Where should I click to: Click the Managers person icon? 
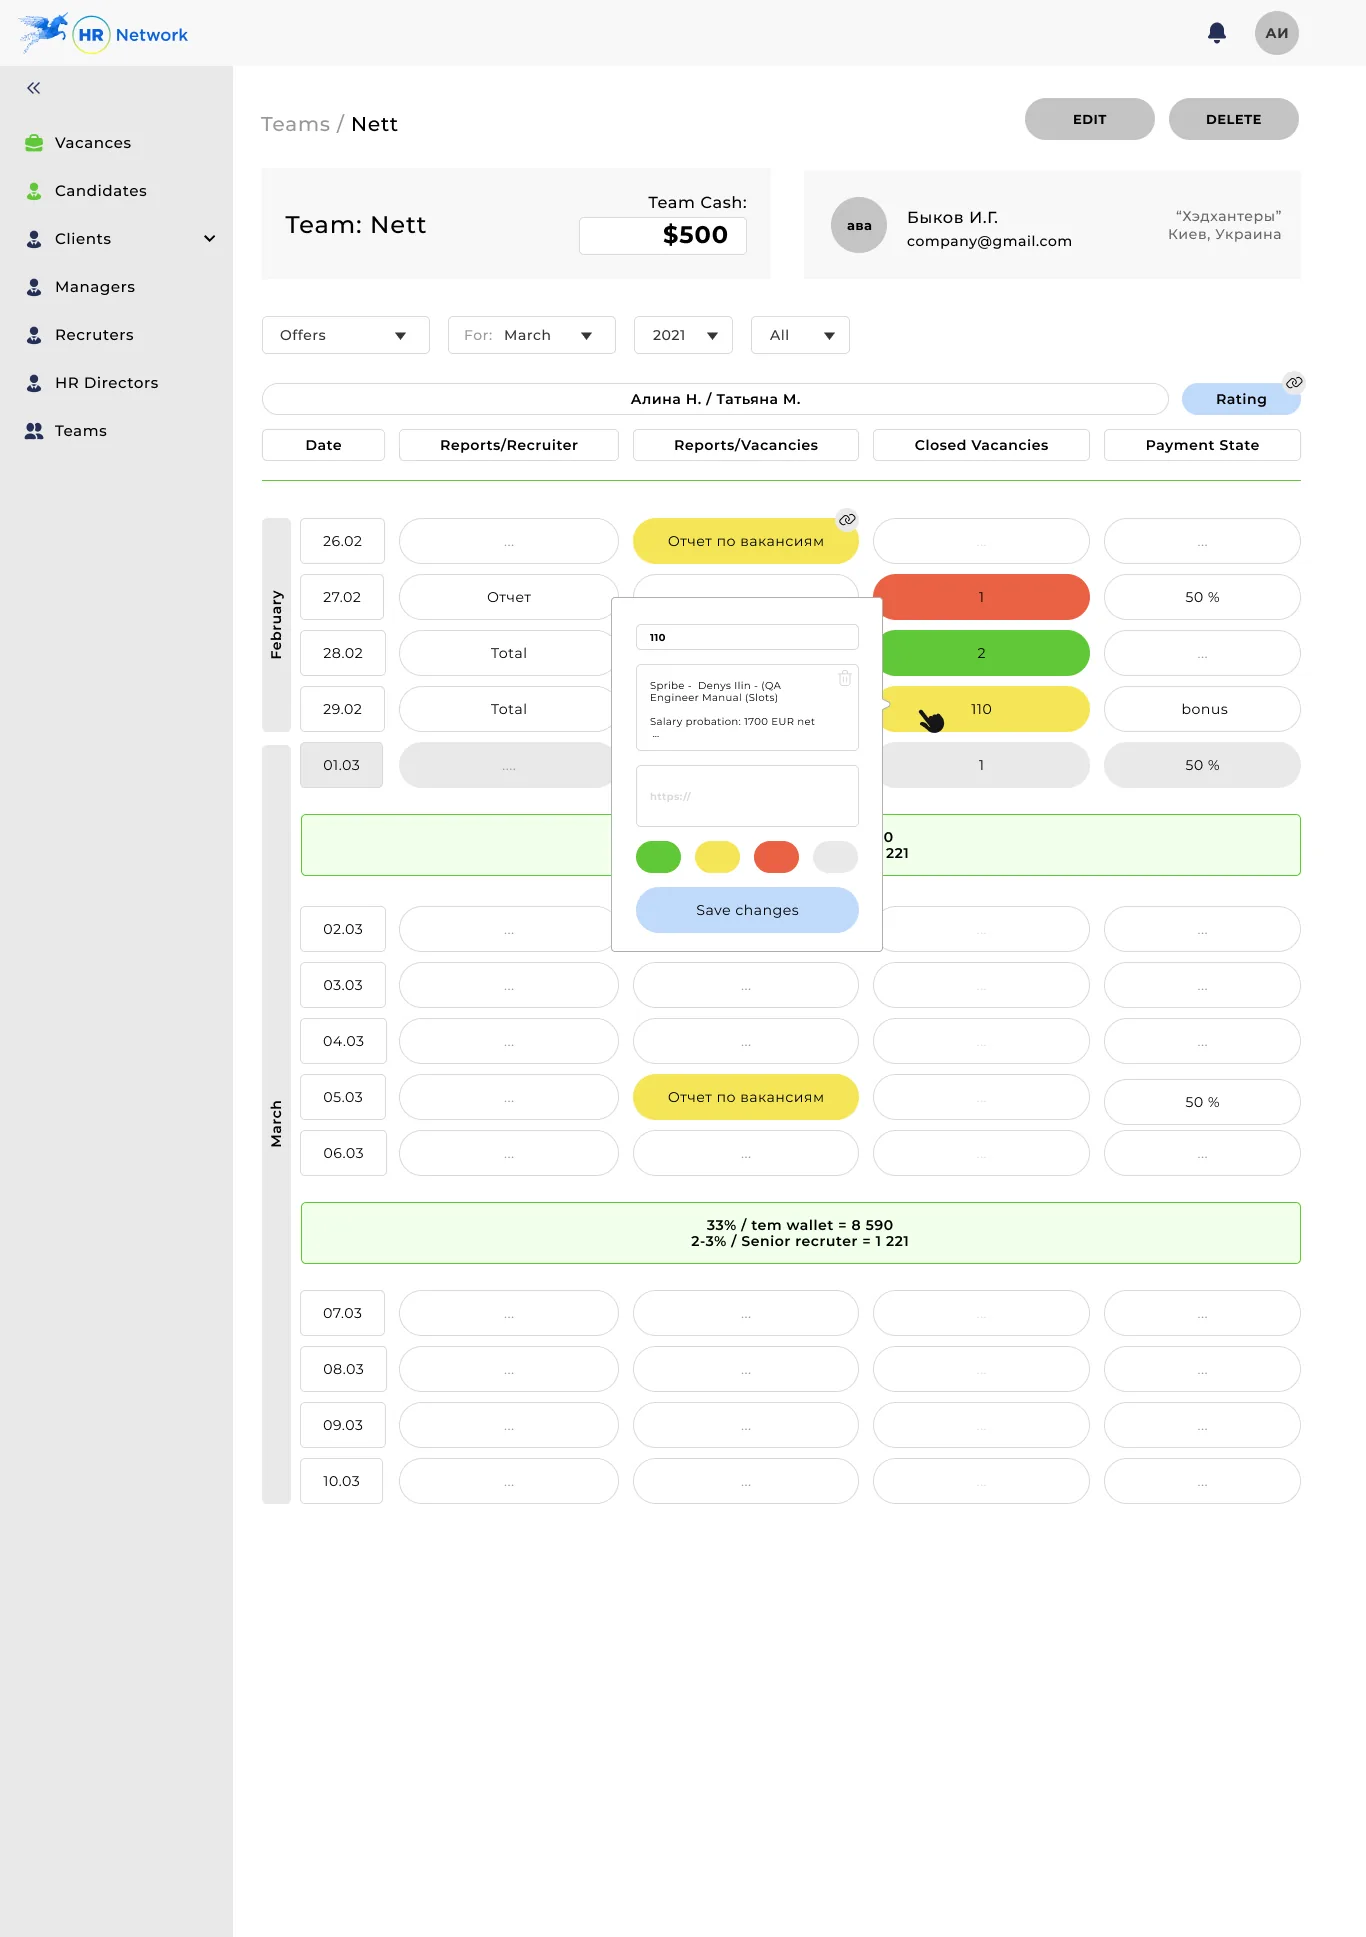[x=34, y=287]
